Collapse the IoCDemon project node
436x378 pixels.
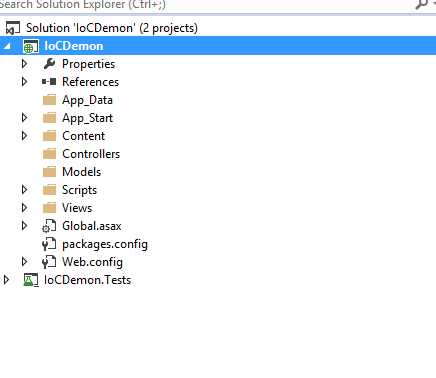point(7,46)
